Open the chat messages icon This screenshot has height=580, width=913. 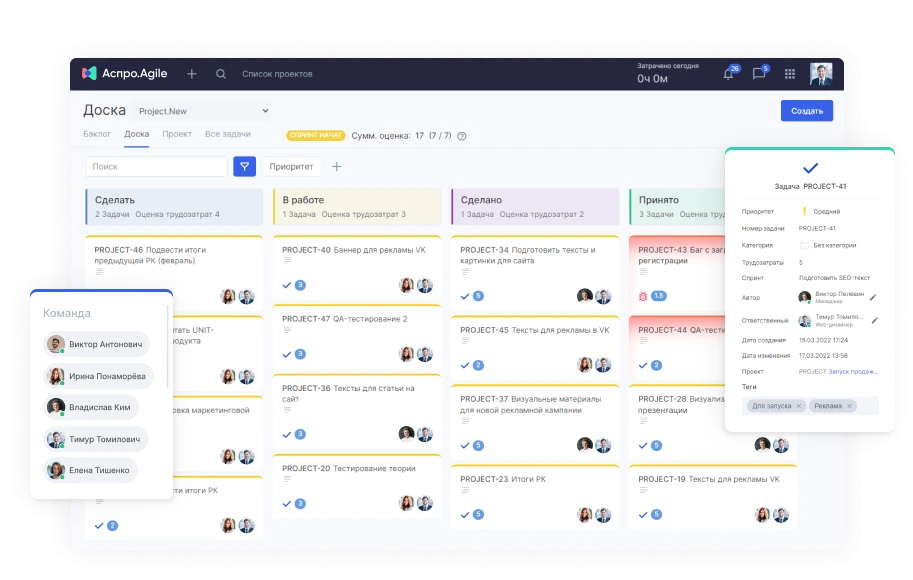pyautogui.click(x=759, y=73)
